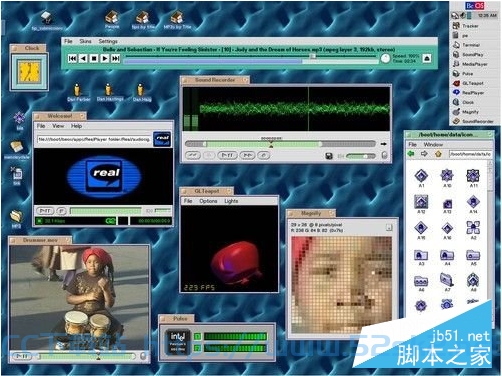The width and height of the screenshot is (502, 376).
Task: Click the stop button in SoundPlay
Action: pos(94,58)
